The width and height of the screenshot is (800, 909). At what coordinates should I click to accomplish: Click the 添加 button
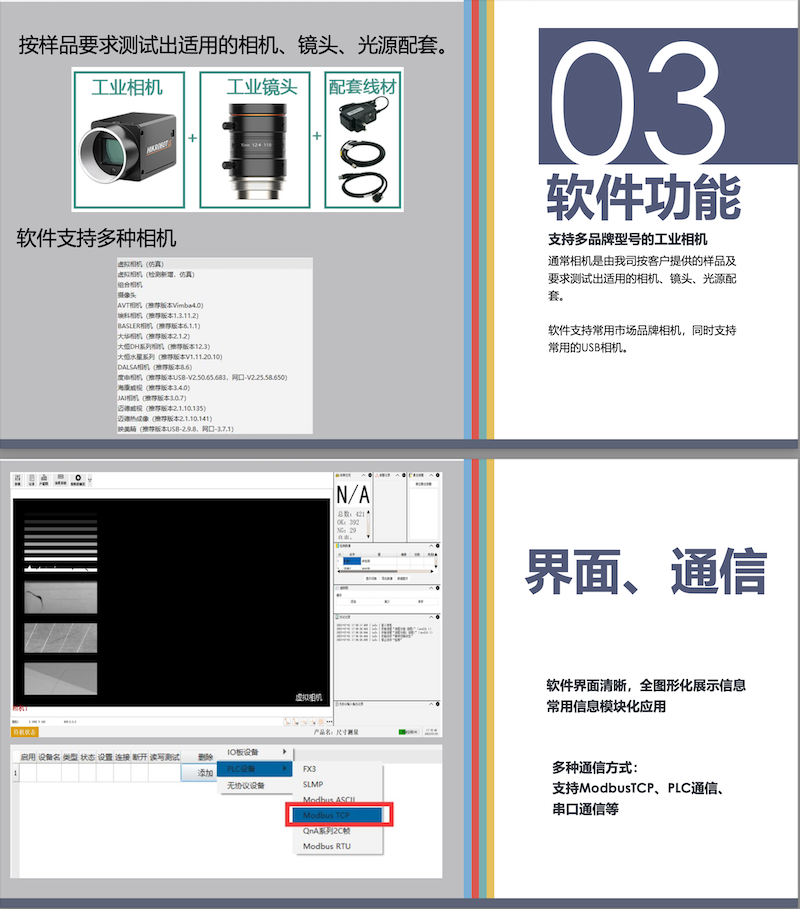click(205, 772)
